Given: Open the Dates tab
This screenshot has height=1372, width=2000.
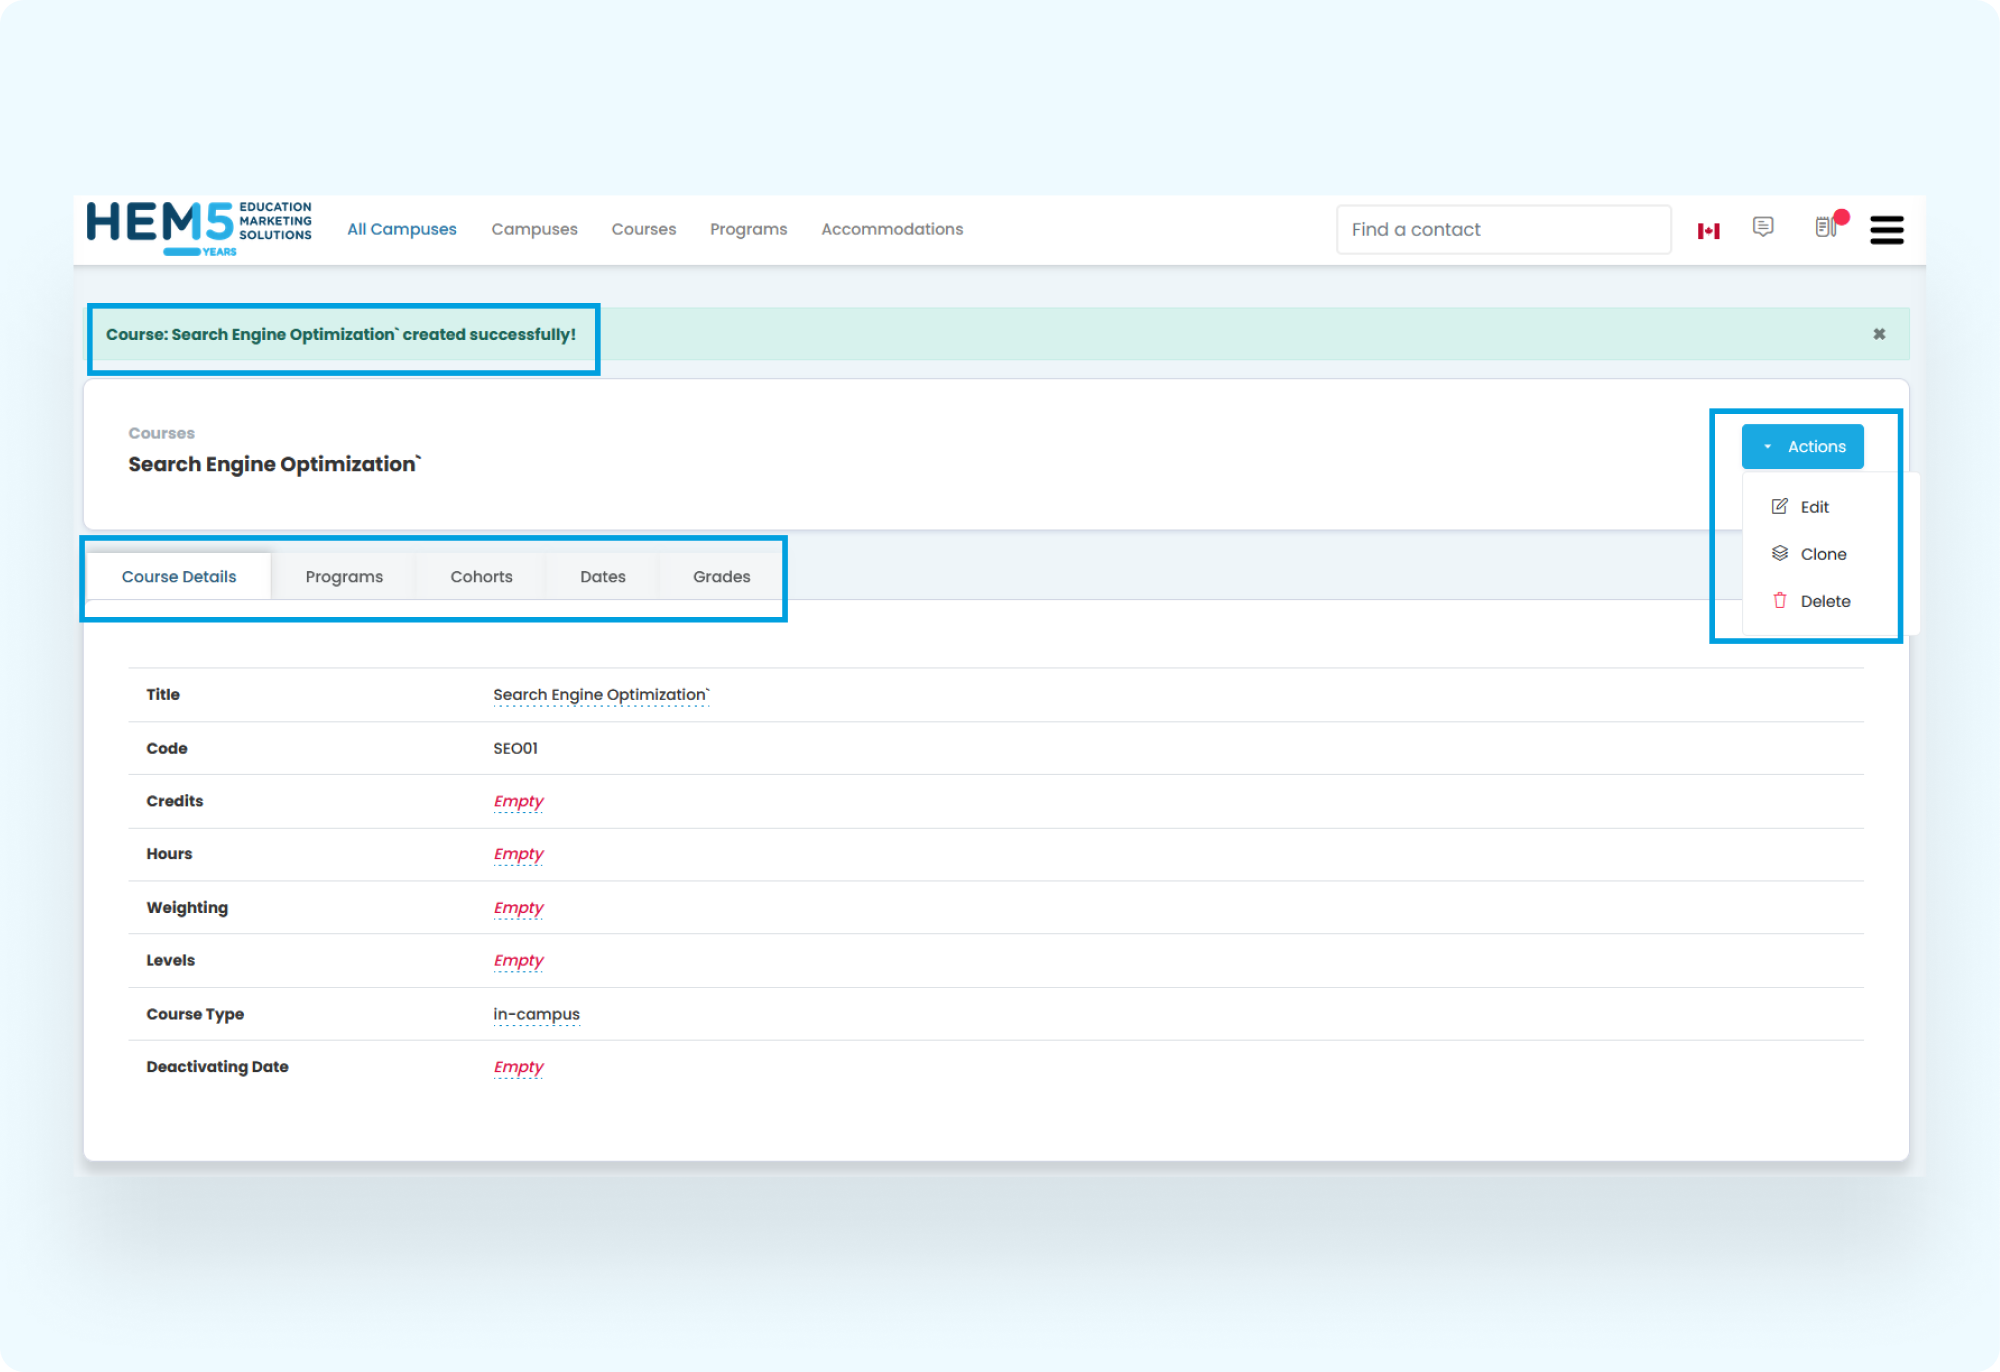Looking at the screenshot, I should coord(602,576).
